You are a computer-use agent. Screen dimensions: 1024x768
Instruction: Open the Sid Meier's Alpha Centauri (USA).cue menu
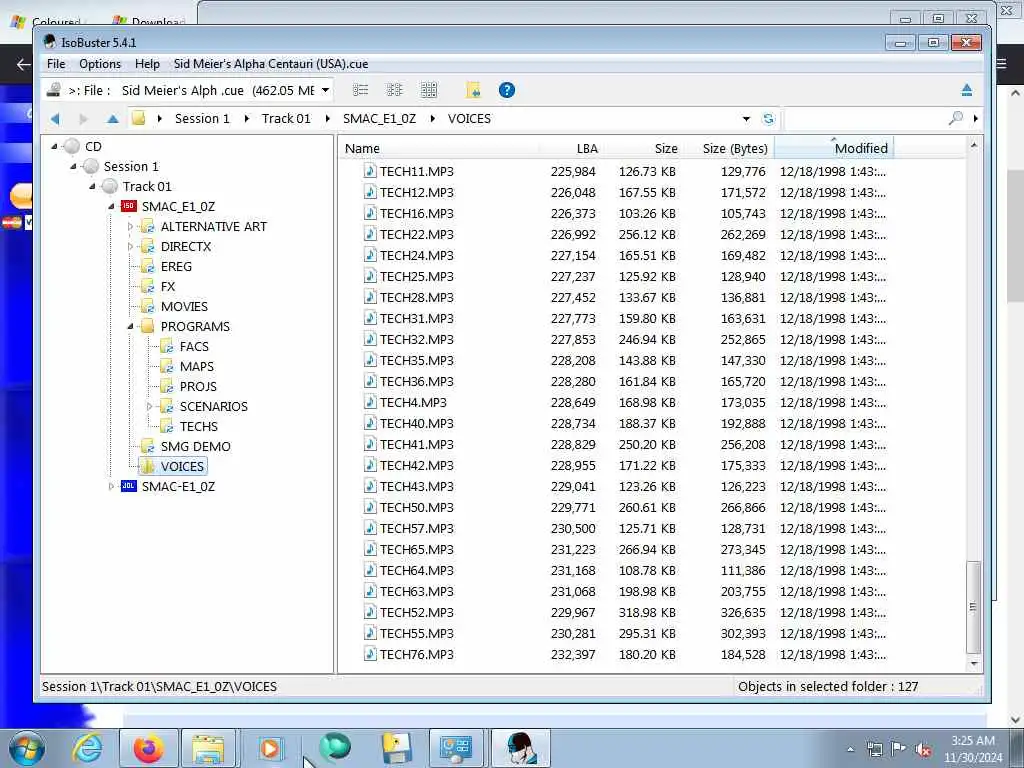coord(271,64)
